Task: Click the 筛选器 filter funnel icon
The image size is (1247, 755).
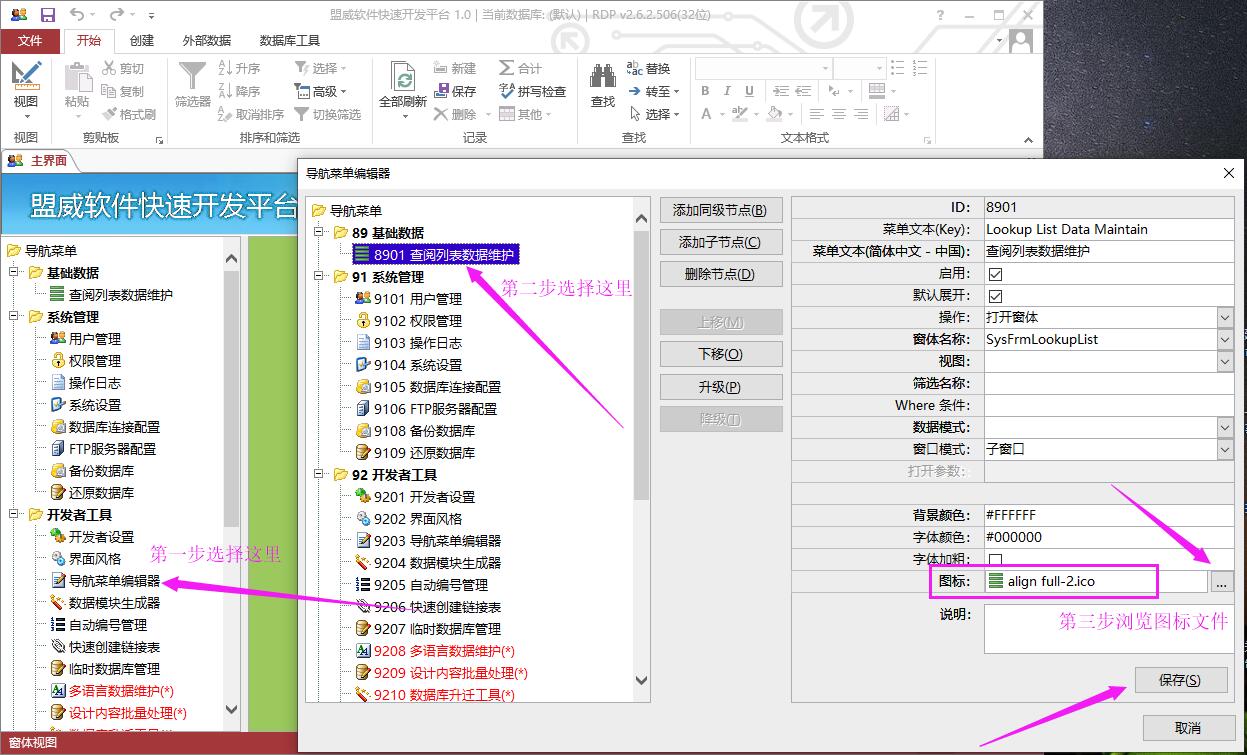Action: tap(192, 76)
